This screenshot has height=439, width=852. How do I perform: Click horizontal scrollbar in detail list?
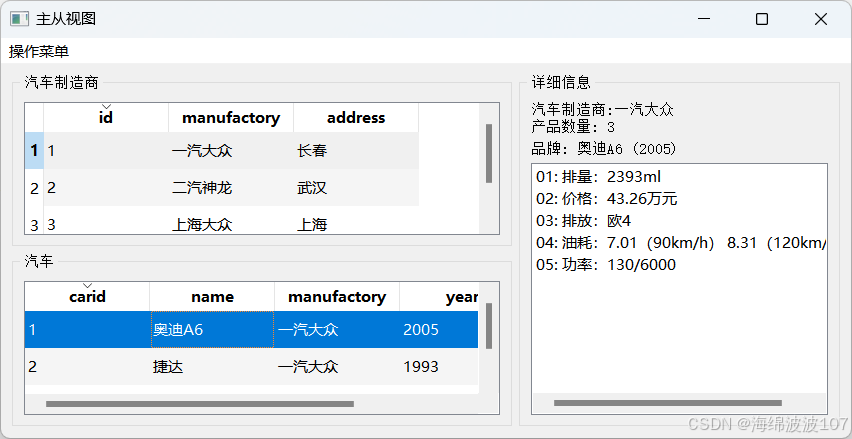[x=668, y=403]
